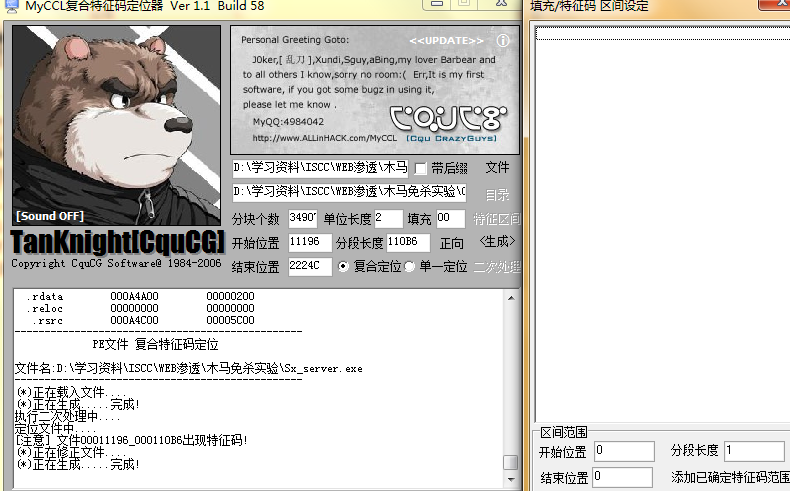Screen dimensions: 790x491
Task: Toggle the [Sound OFF] label
Action: coord(50,216)
